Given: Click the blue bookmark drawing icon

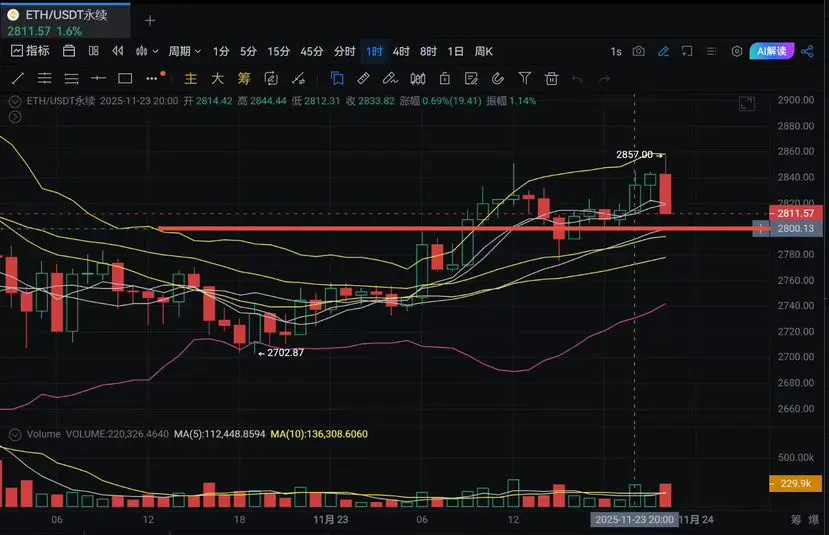Looking at the screenshot, I should [337, 79].
